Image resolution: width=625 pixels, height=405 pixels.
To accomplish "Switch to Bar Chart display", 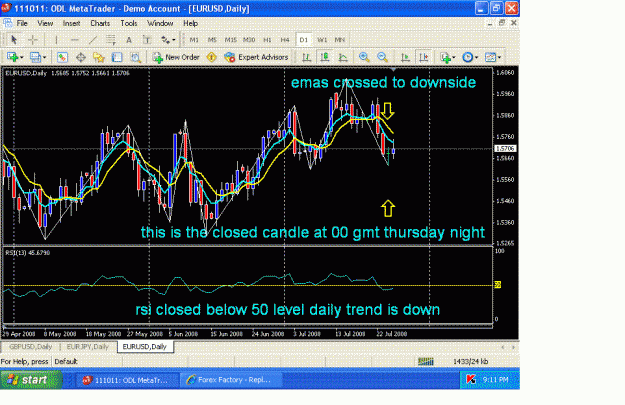I will click(x=306, y=57).
